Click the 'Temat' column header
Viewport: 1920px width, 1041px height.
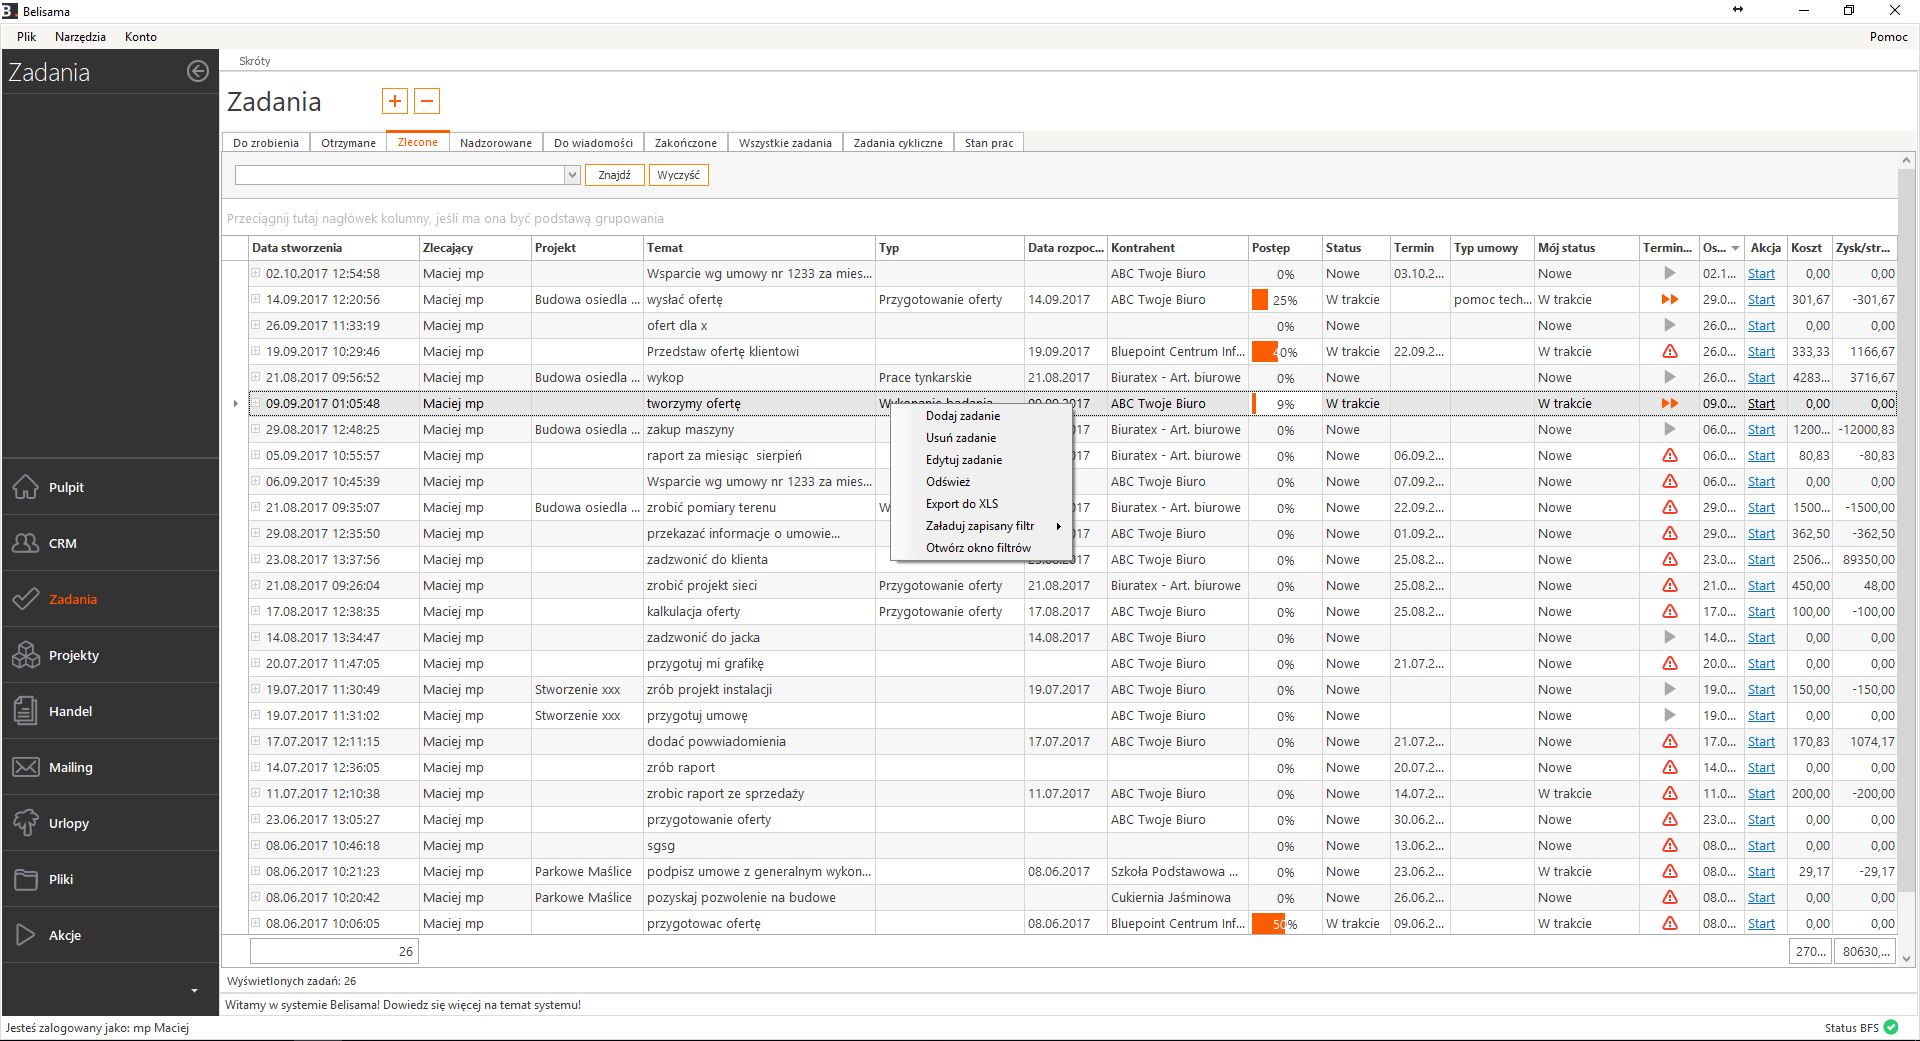(665, 248)
